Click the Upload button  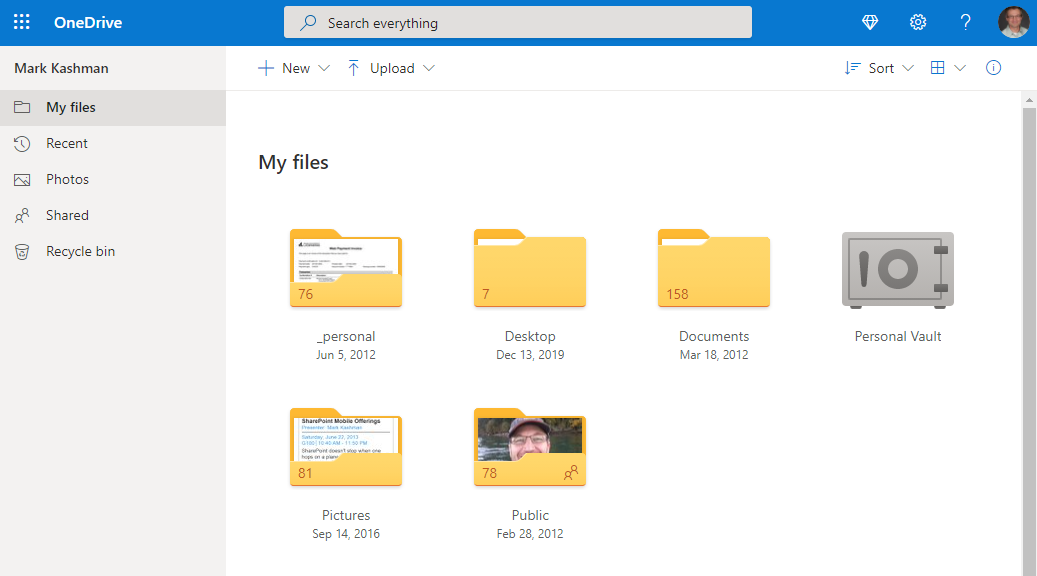[382, 67]
